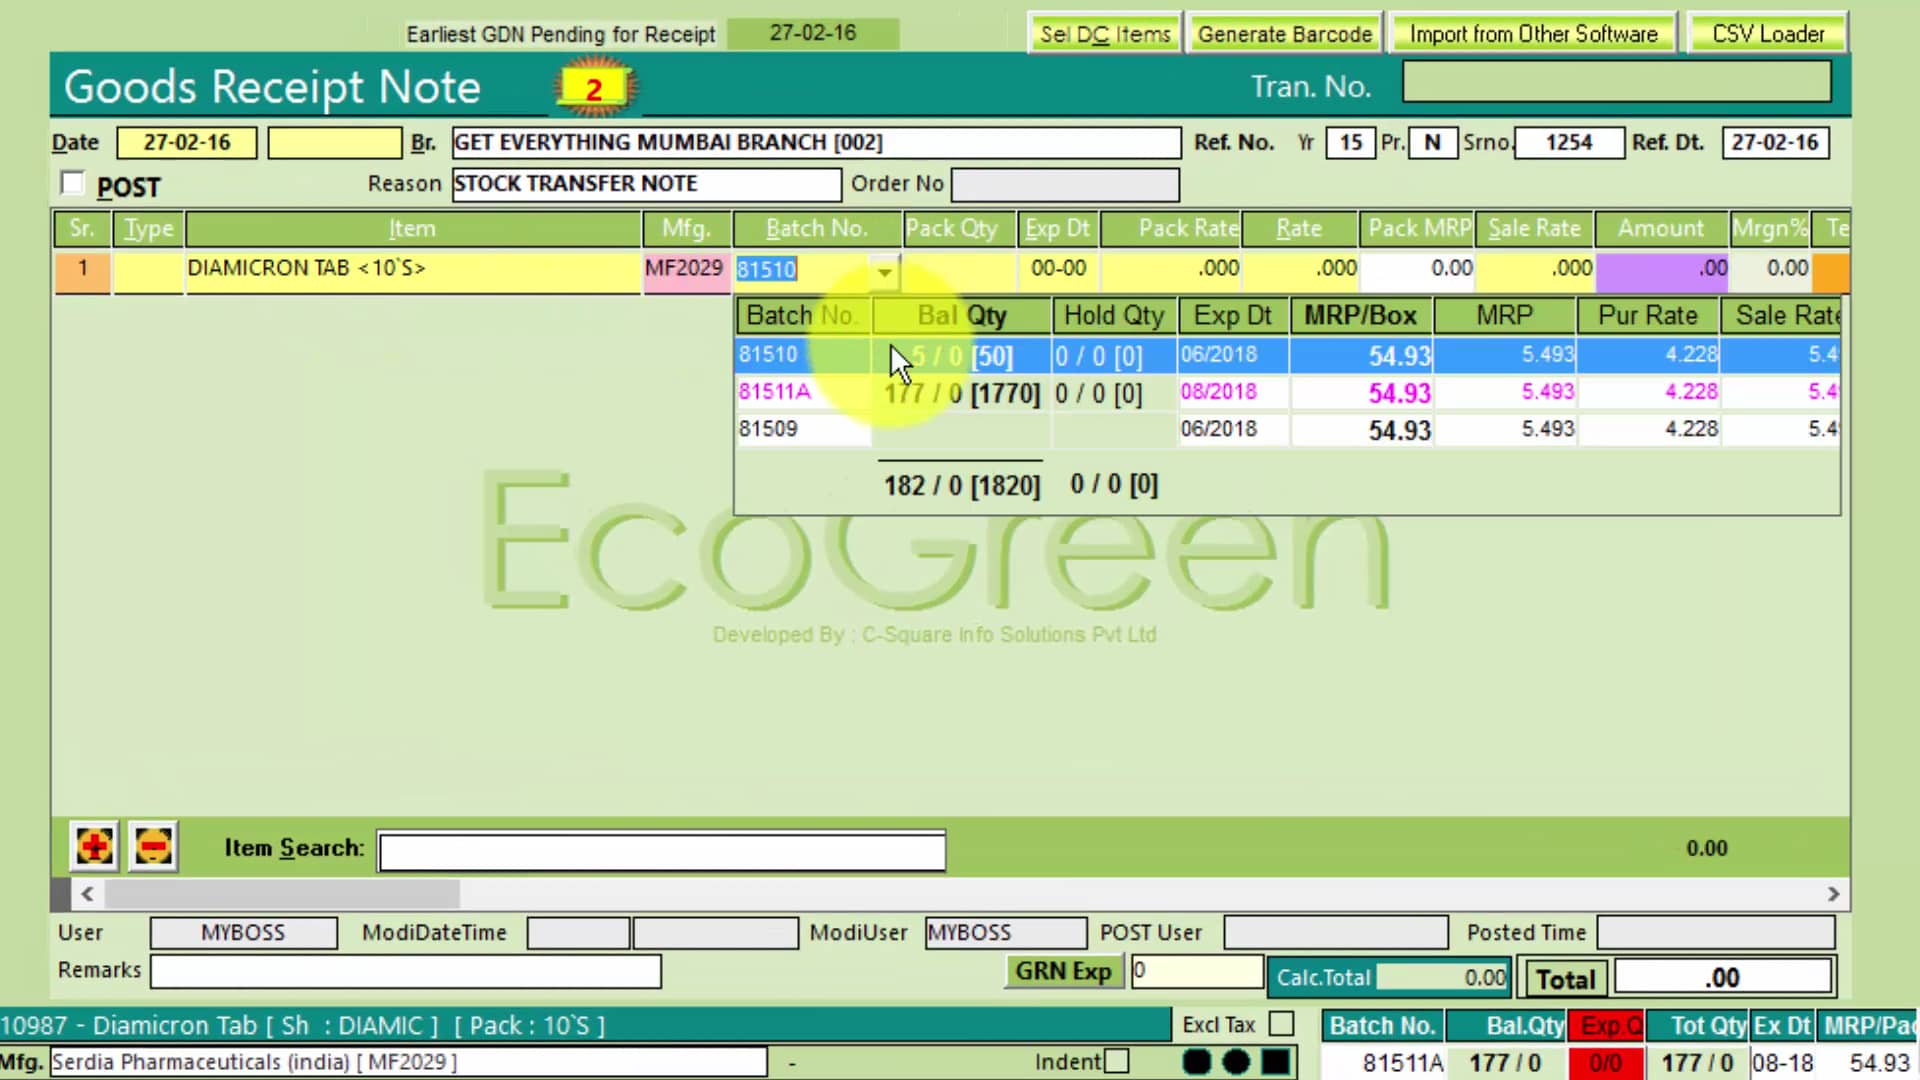Focus the Item Search input field

[x=661, y=851]
